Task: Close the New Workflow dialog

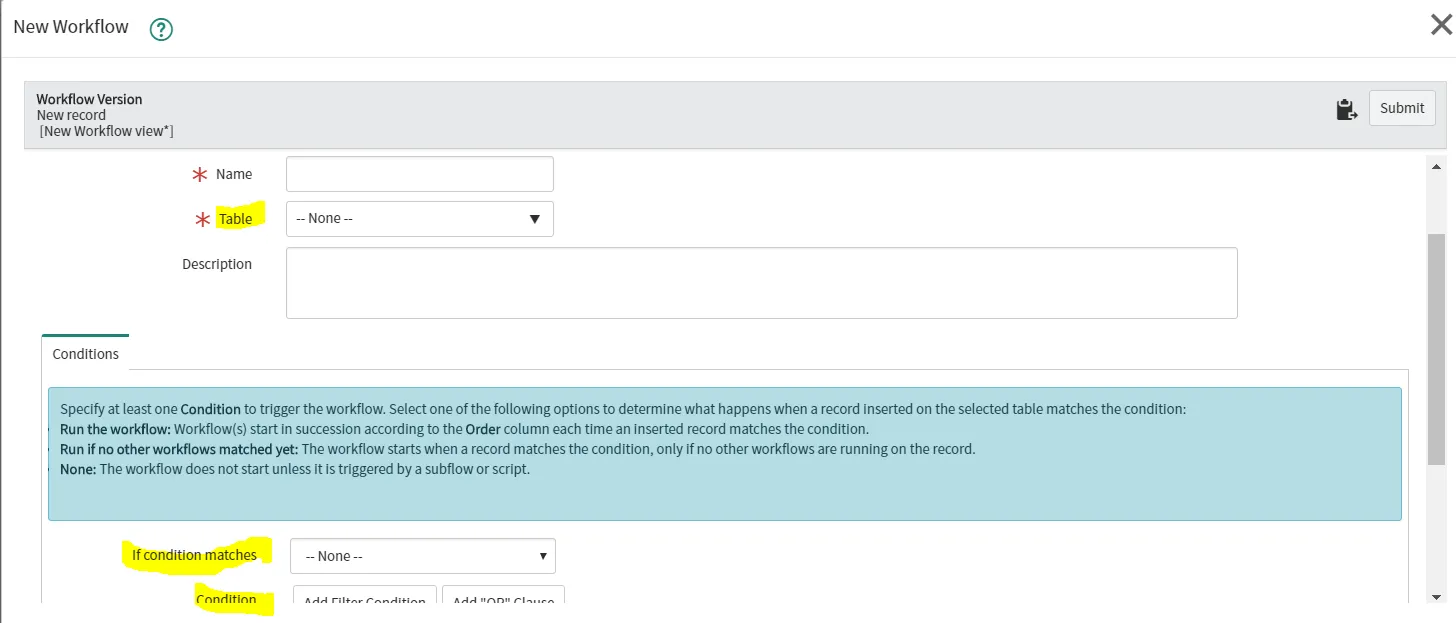Action: click(1441, 26)
